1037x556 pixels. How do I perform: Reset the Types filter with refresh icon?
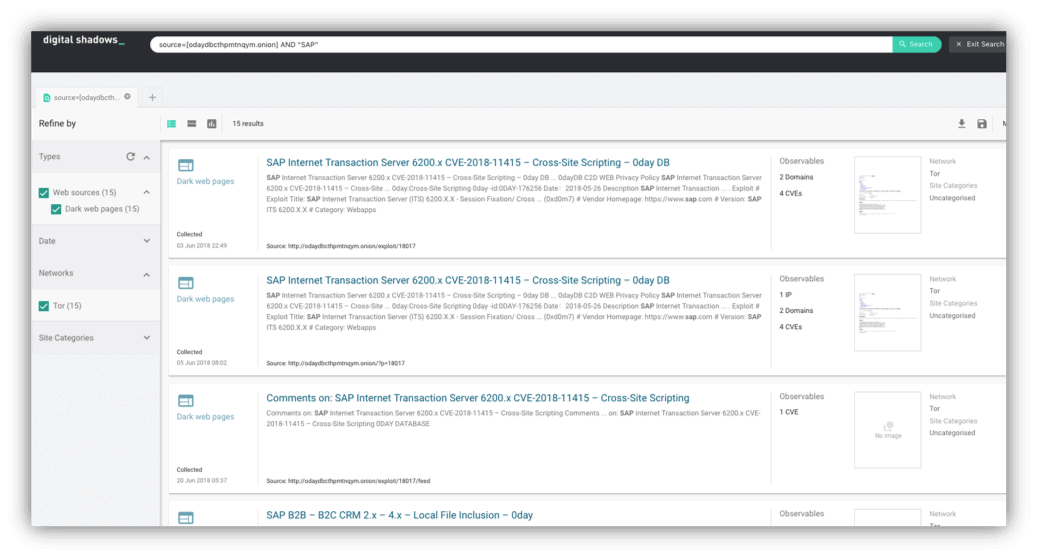point(130,157)
